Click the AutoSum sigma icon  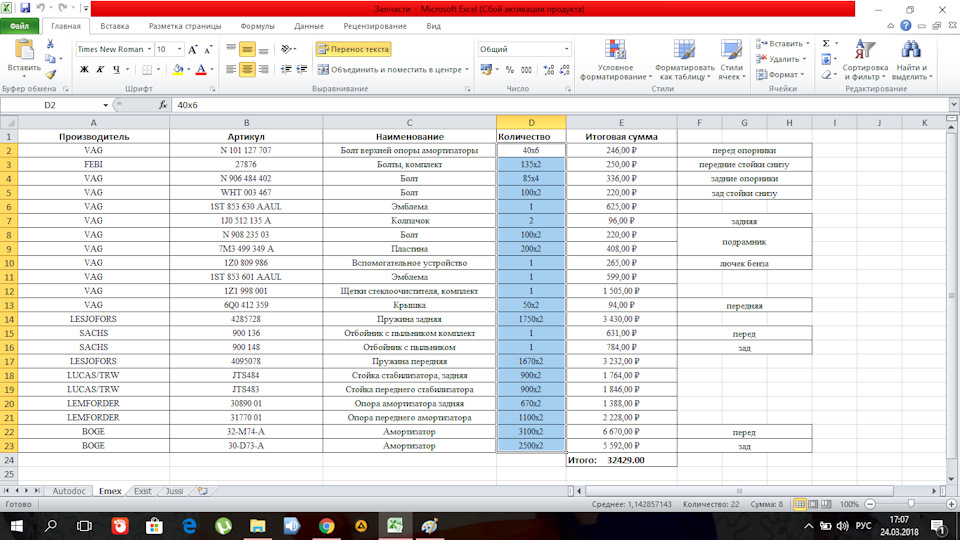coord(826,43)
